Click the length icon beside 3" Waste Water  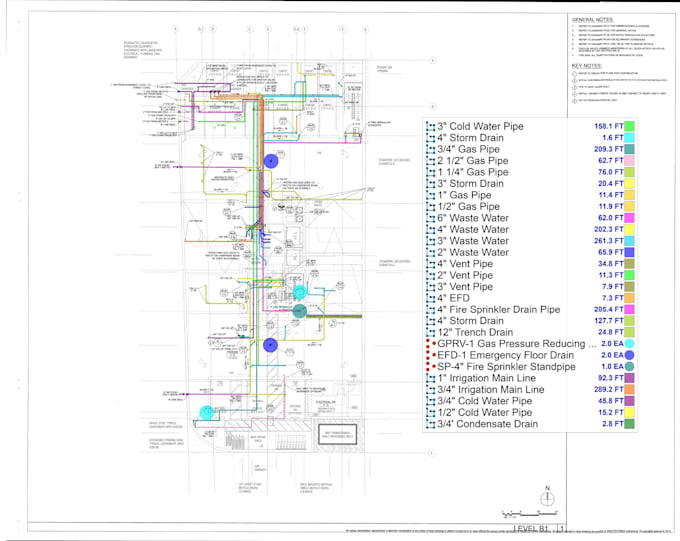click(431, 241)
